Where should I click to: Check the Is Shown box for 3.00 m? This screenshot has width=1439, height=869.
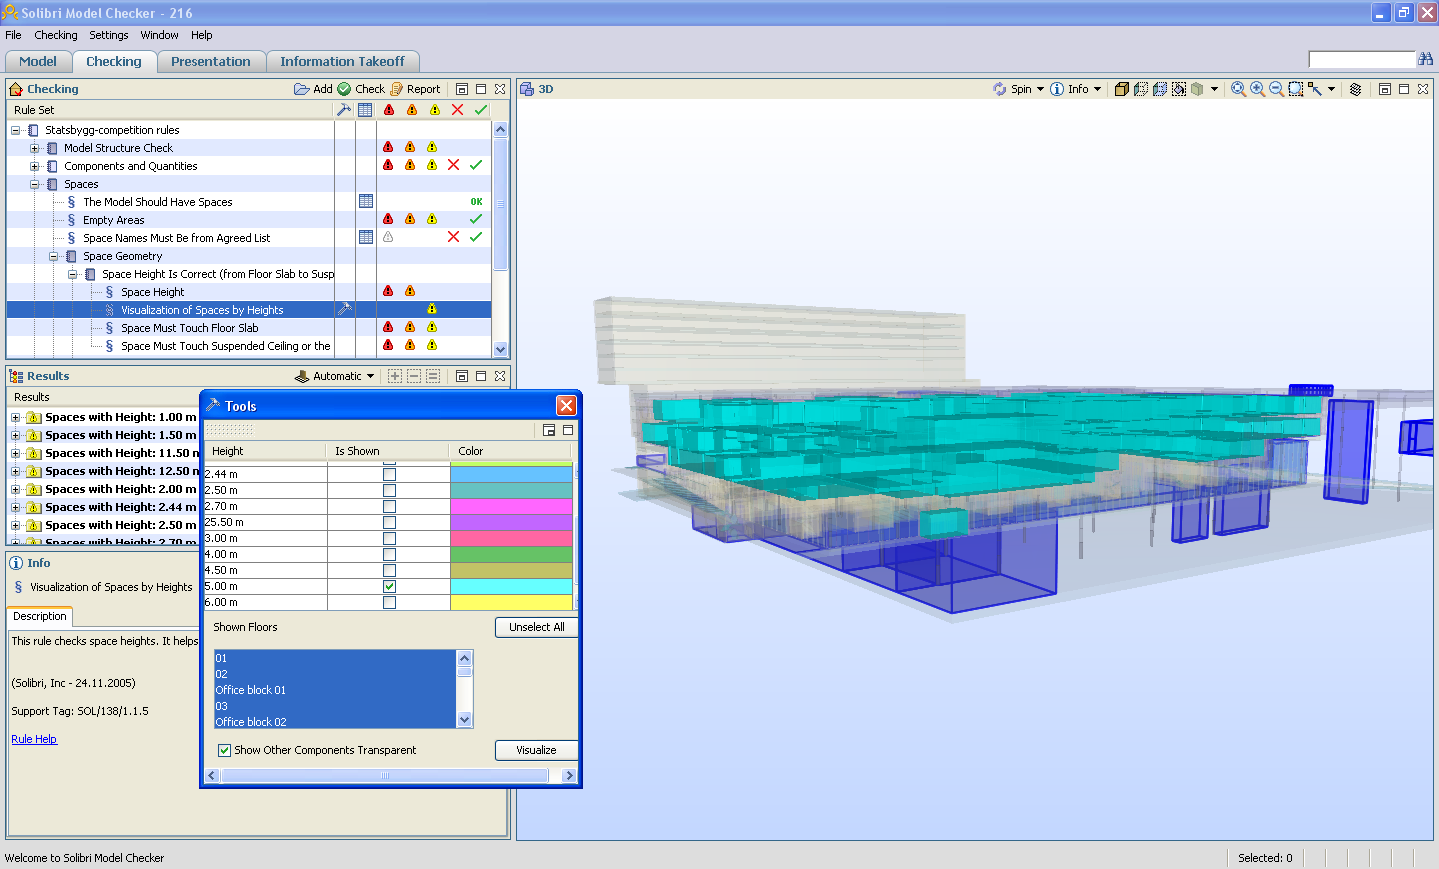389,538
